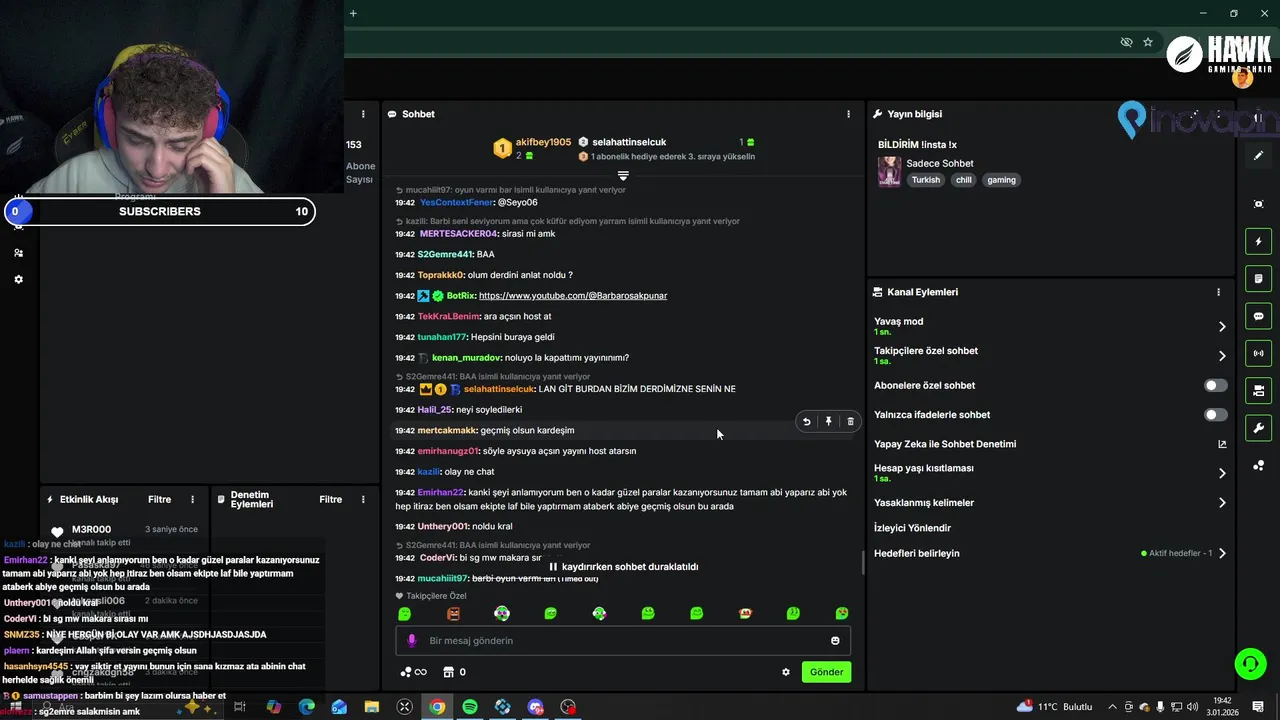Expand Hedefleri belirleyin goals arrow
The width and height of the screenshot is (1280, 720).
tap(1222, 553)
